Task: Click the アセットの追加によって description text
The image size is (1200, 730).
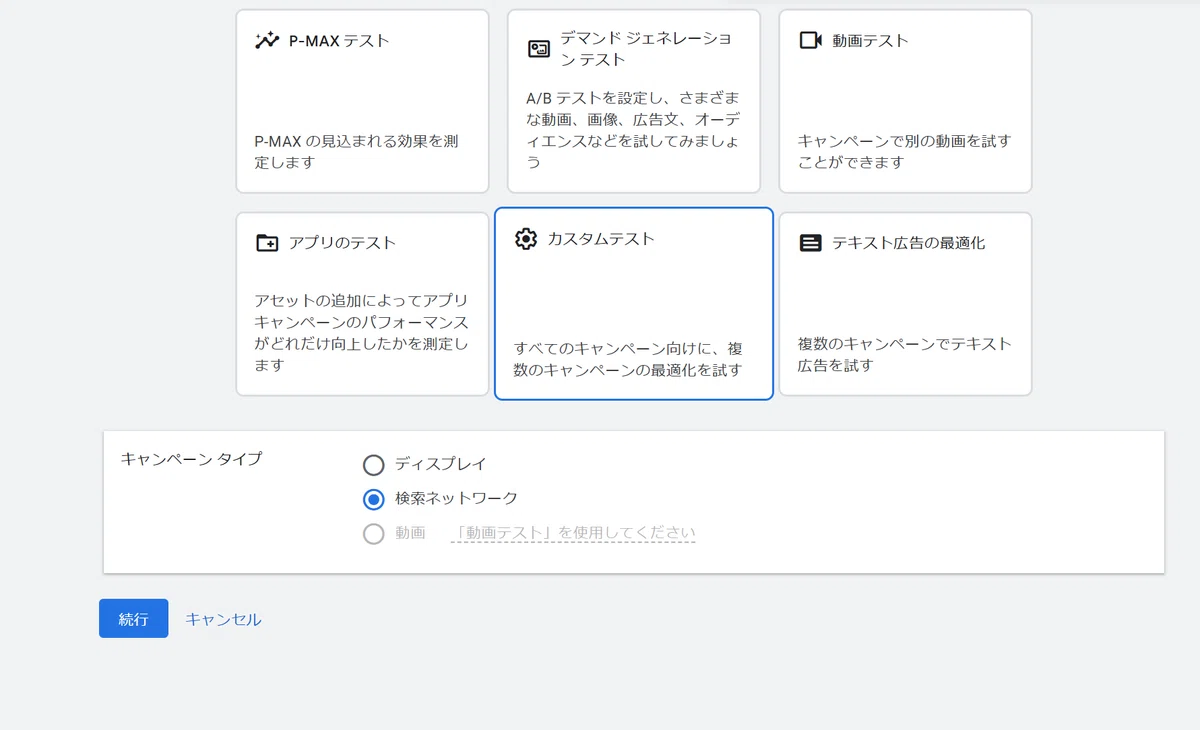Action: click(x=361, y=333)
